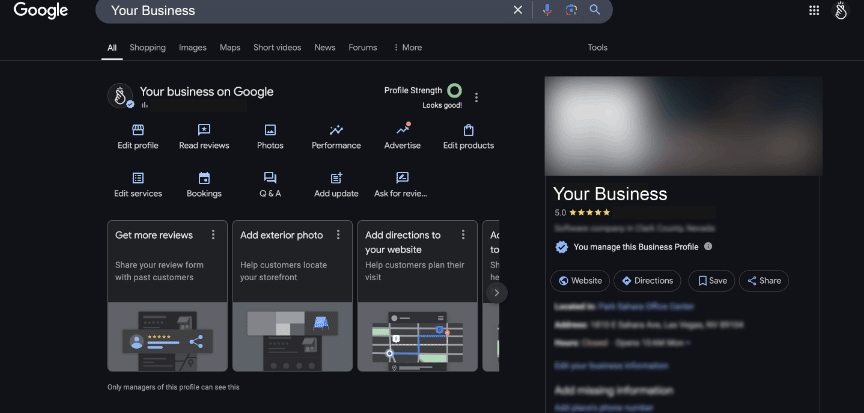Open the Photos section
Screen dimensions: 864x413
tap(270, 137)
